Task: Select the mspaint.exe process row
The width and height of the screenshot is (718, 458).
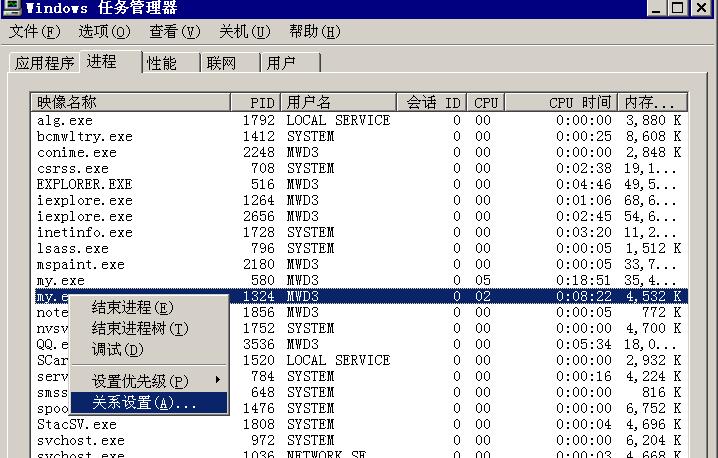Action: 80,264
